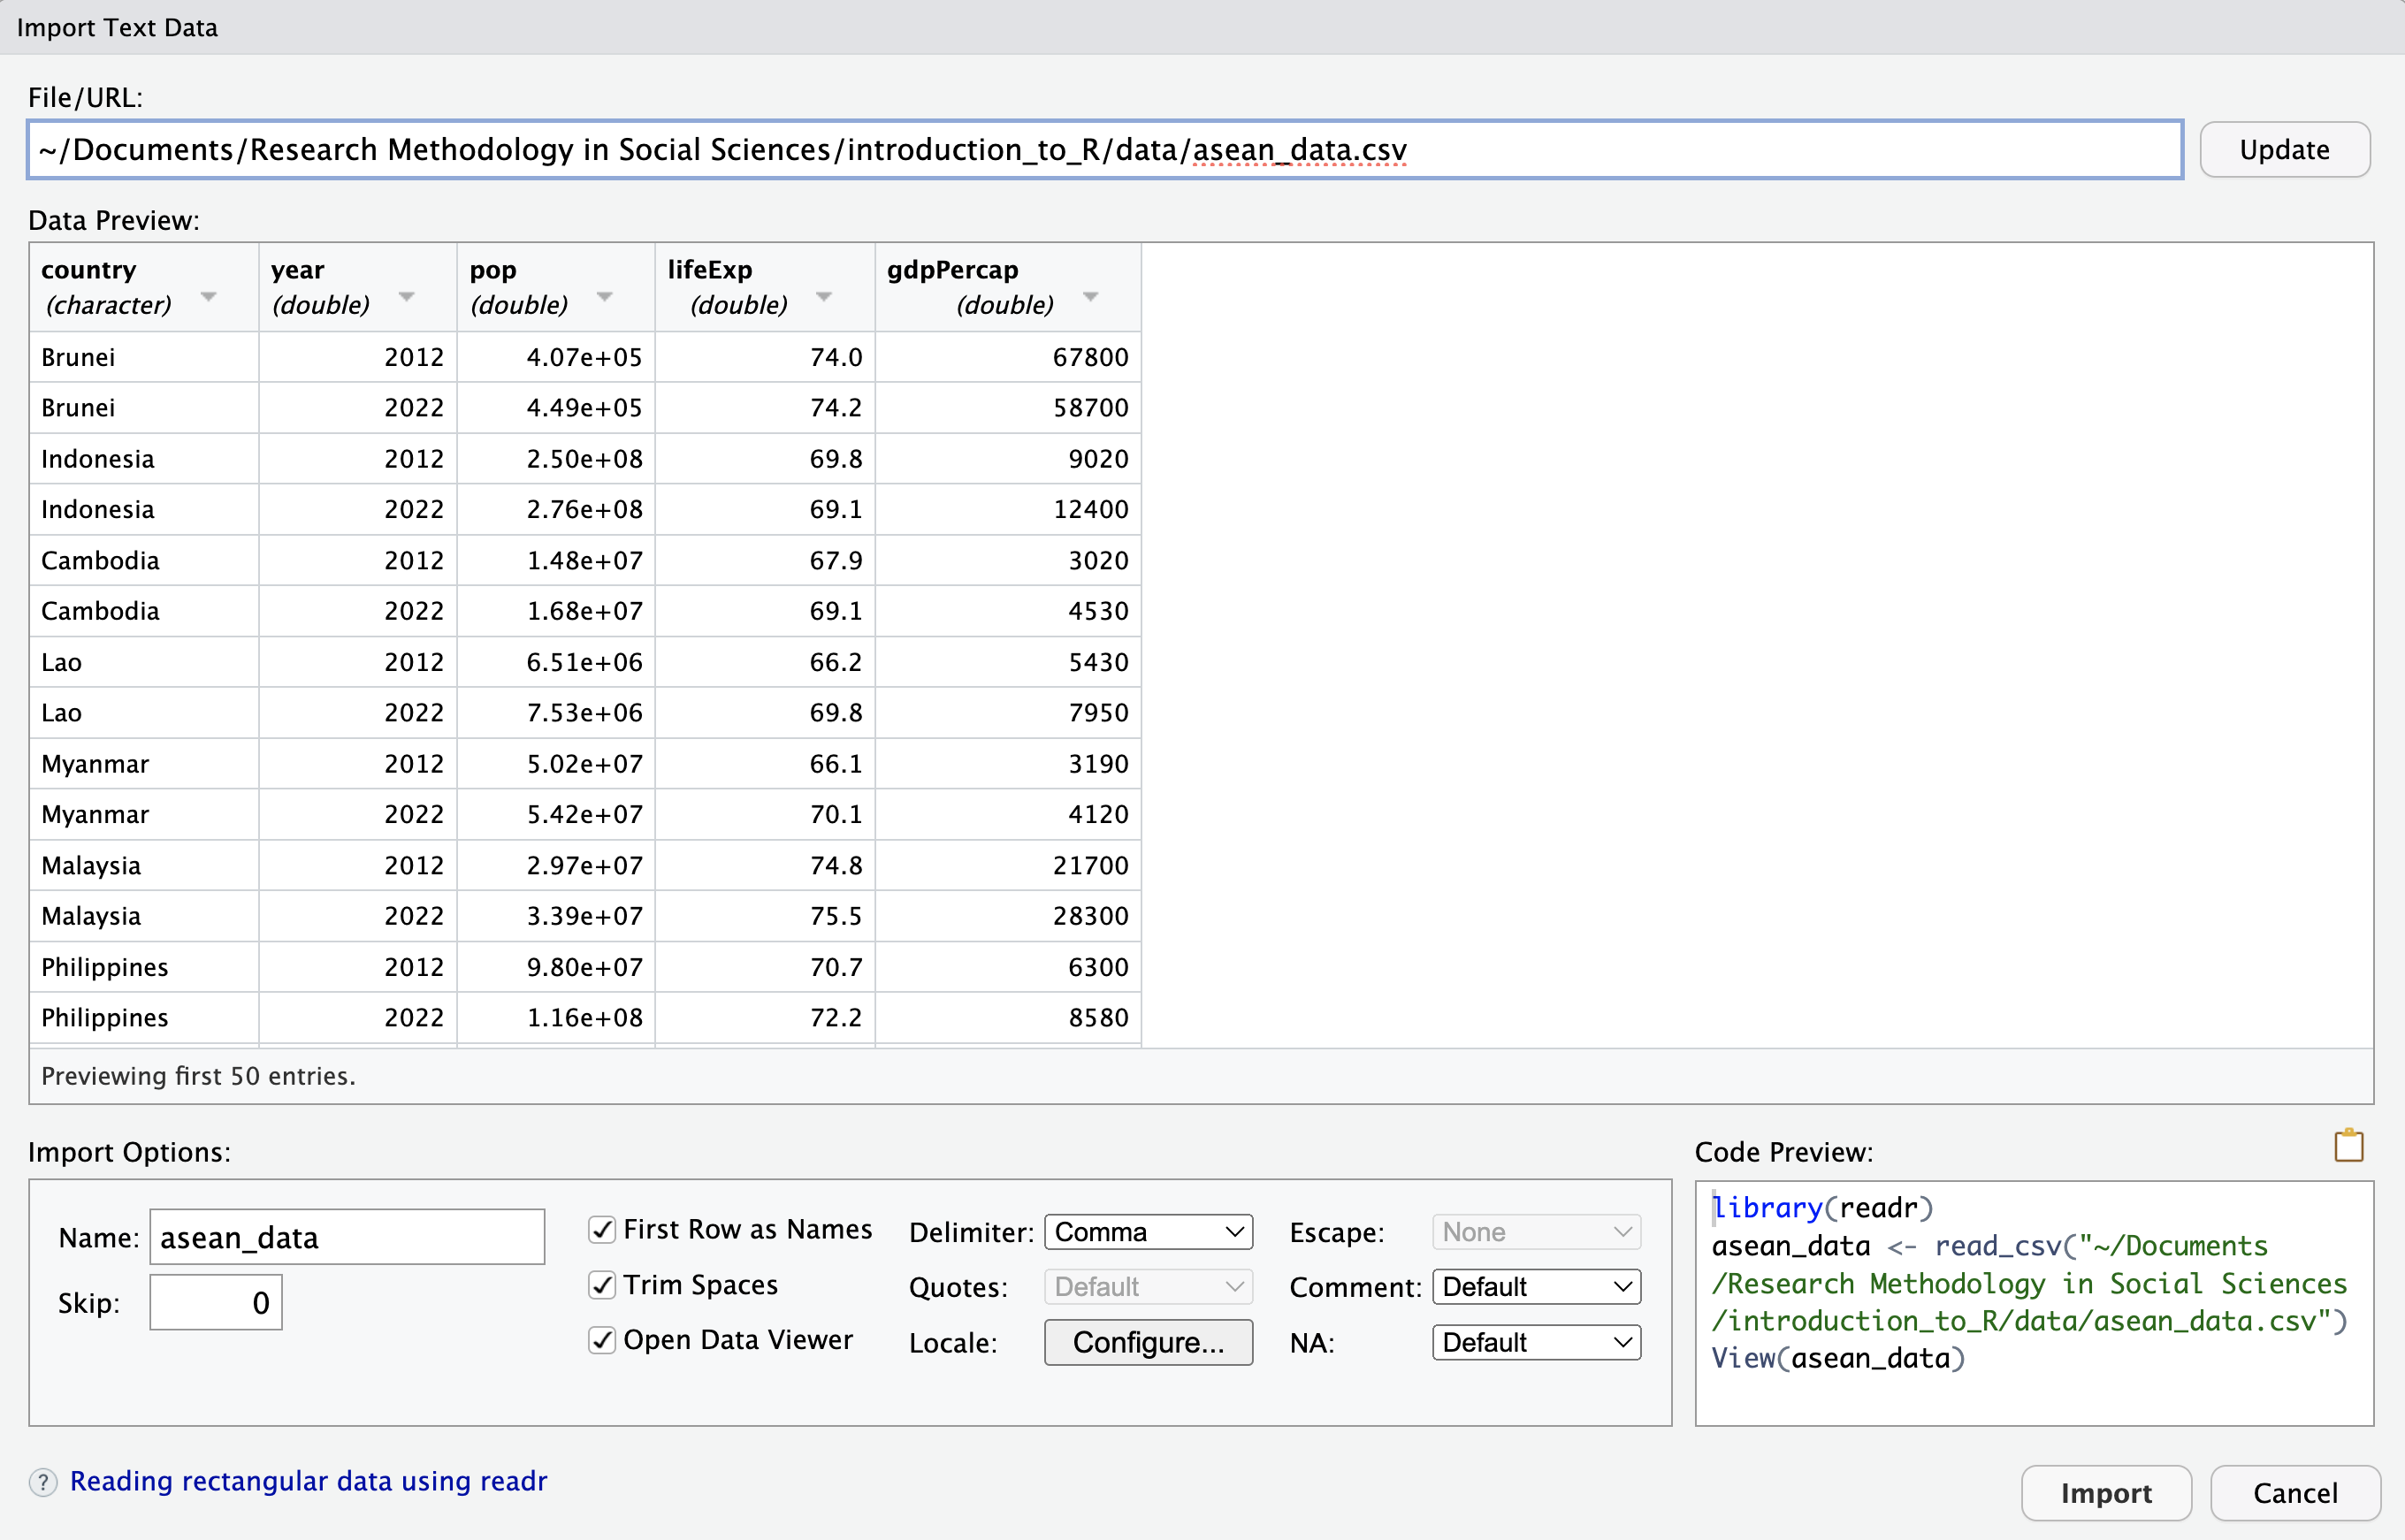The image size is (2405, 1540).
Task: Click the pop value 6.51e+06
Action: click(x=584, y=662)
